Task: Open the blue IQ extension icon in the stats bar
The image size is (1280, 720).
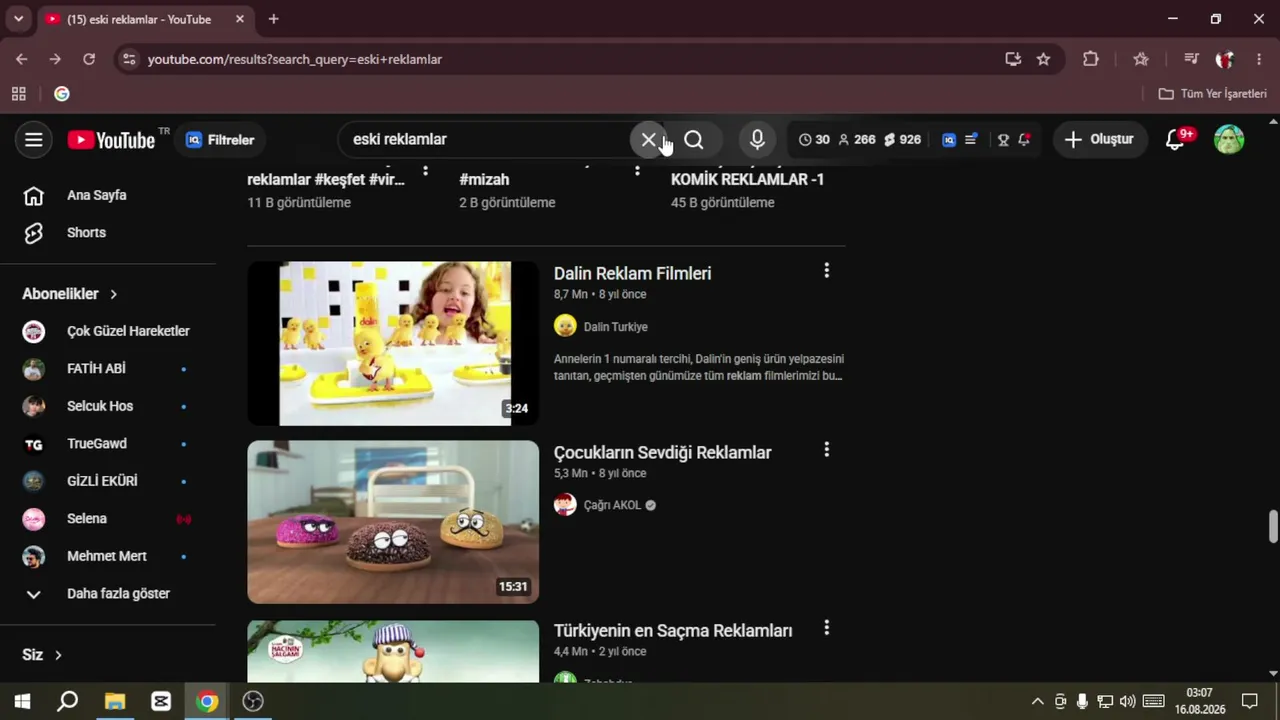Action: [x=949, y=140]
